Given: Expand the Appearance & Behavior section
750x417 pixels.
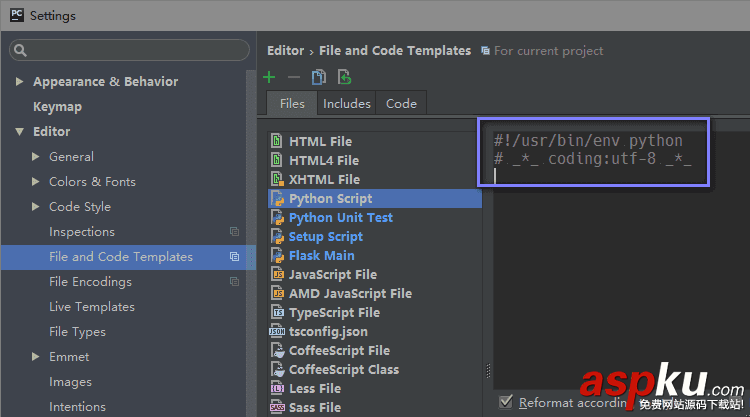Looking at the screenshot, I should [x=19, y=82].
